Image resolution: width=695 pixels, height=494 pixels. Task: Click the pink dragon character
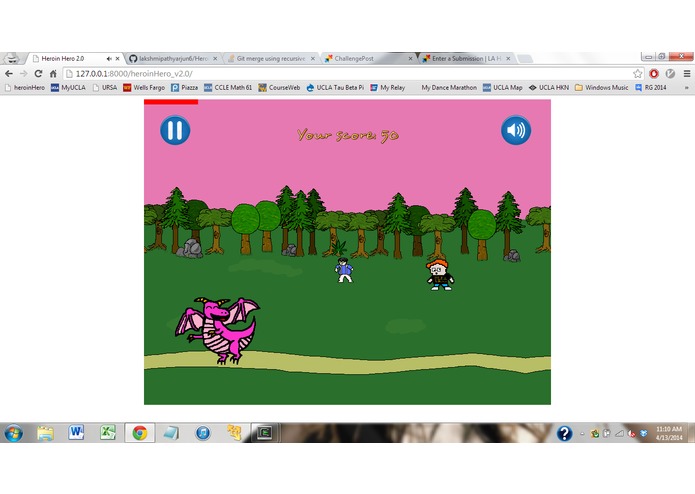(218, 331)
